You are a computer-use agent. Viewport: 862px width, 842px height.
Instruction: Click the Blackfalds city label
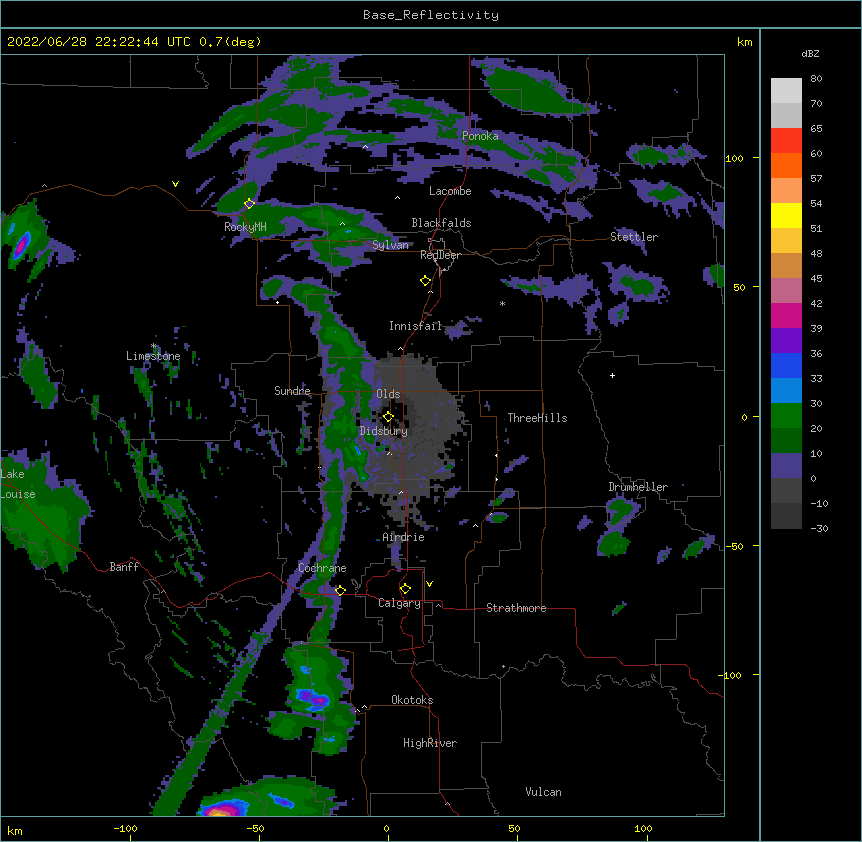[441, 223]
